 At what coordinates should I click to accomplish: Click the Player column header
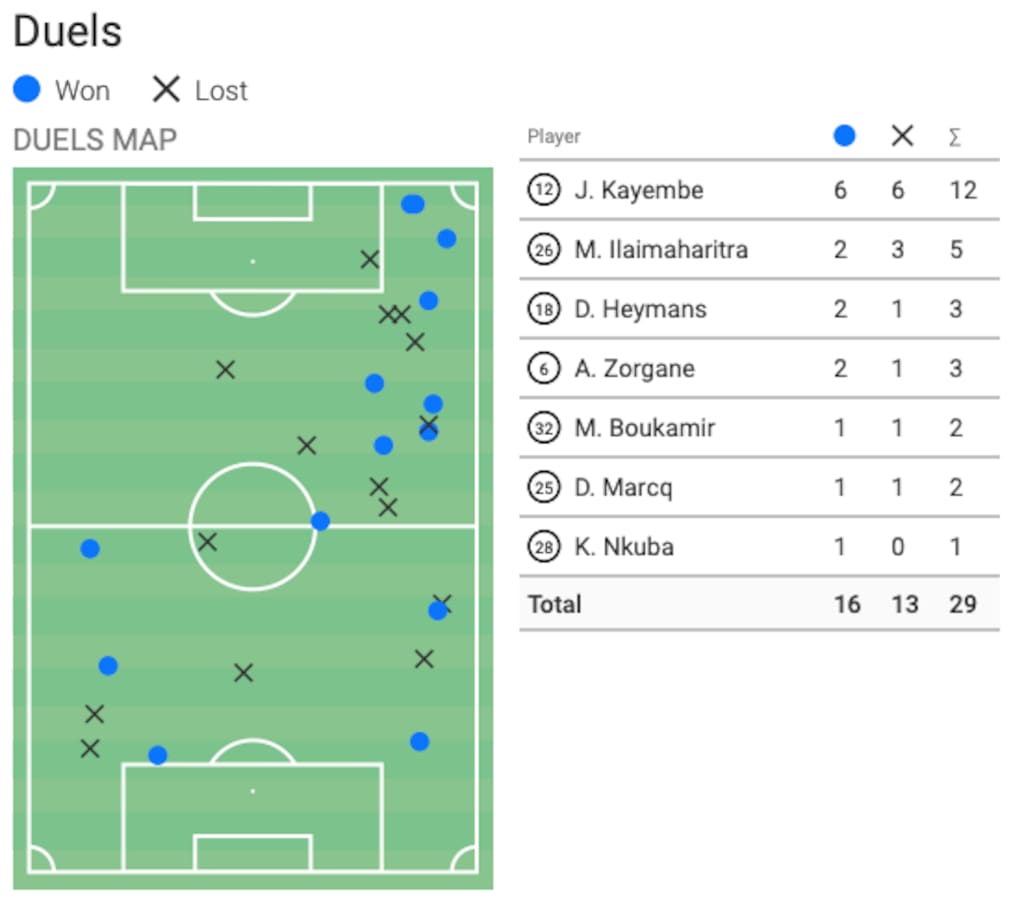pyautogui.click(x=554, y=137)
